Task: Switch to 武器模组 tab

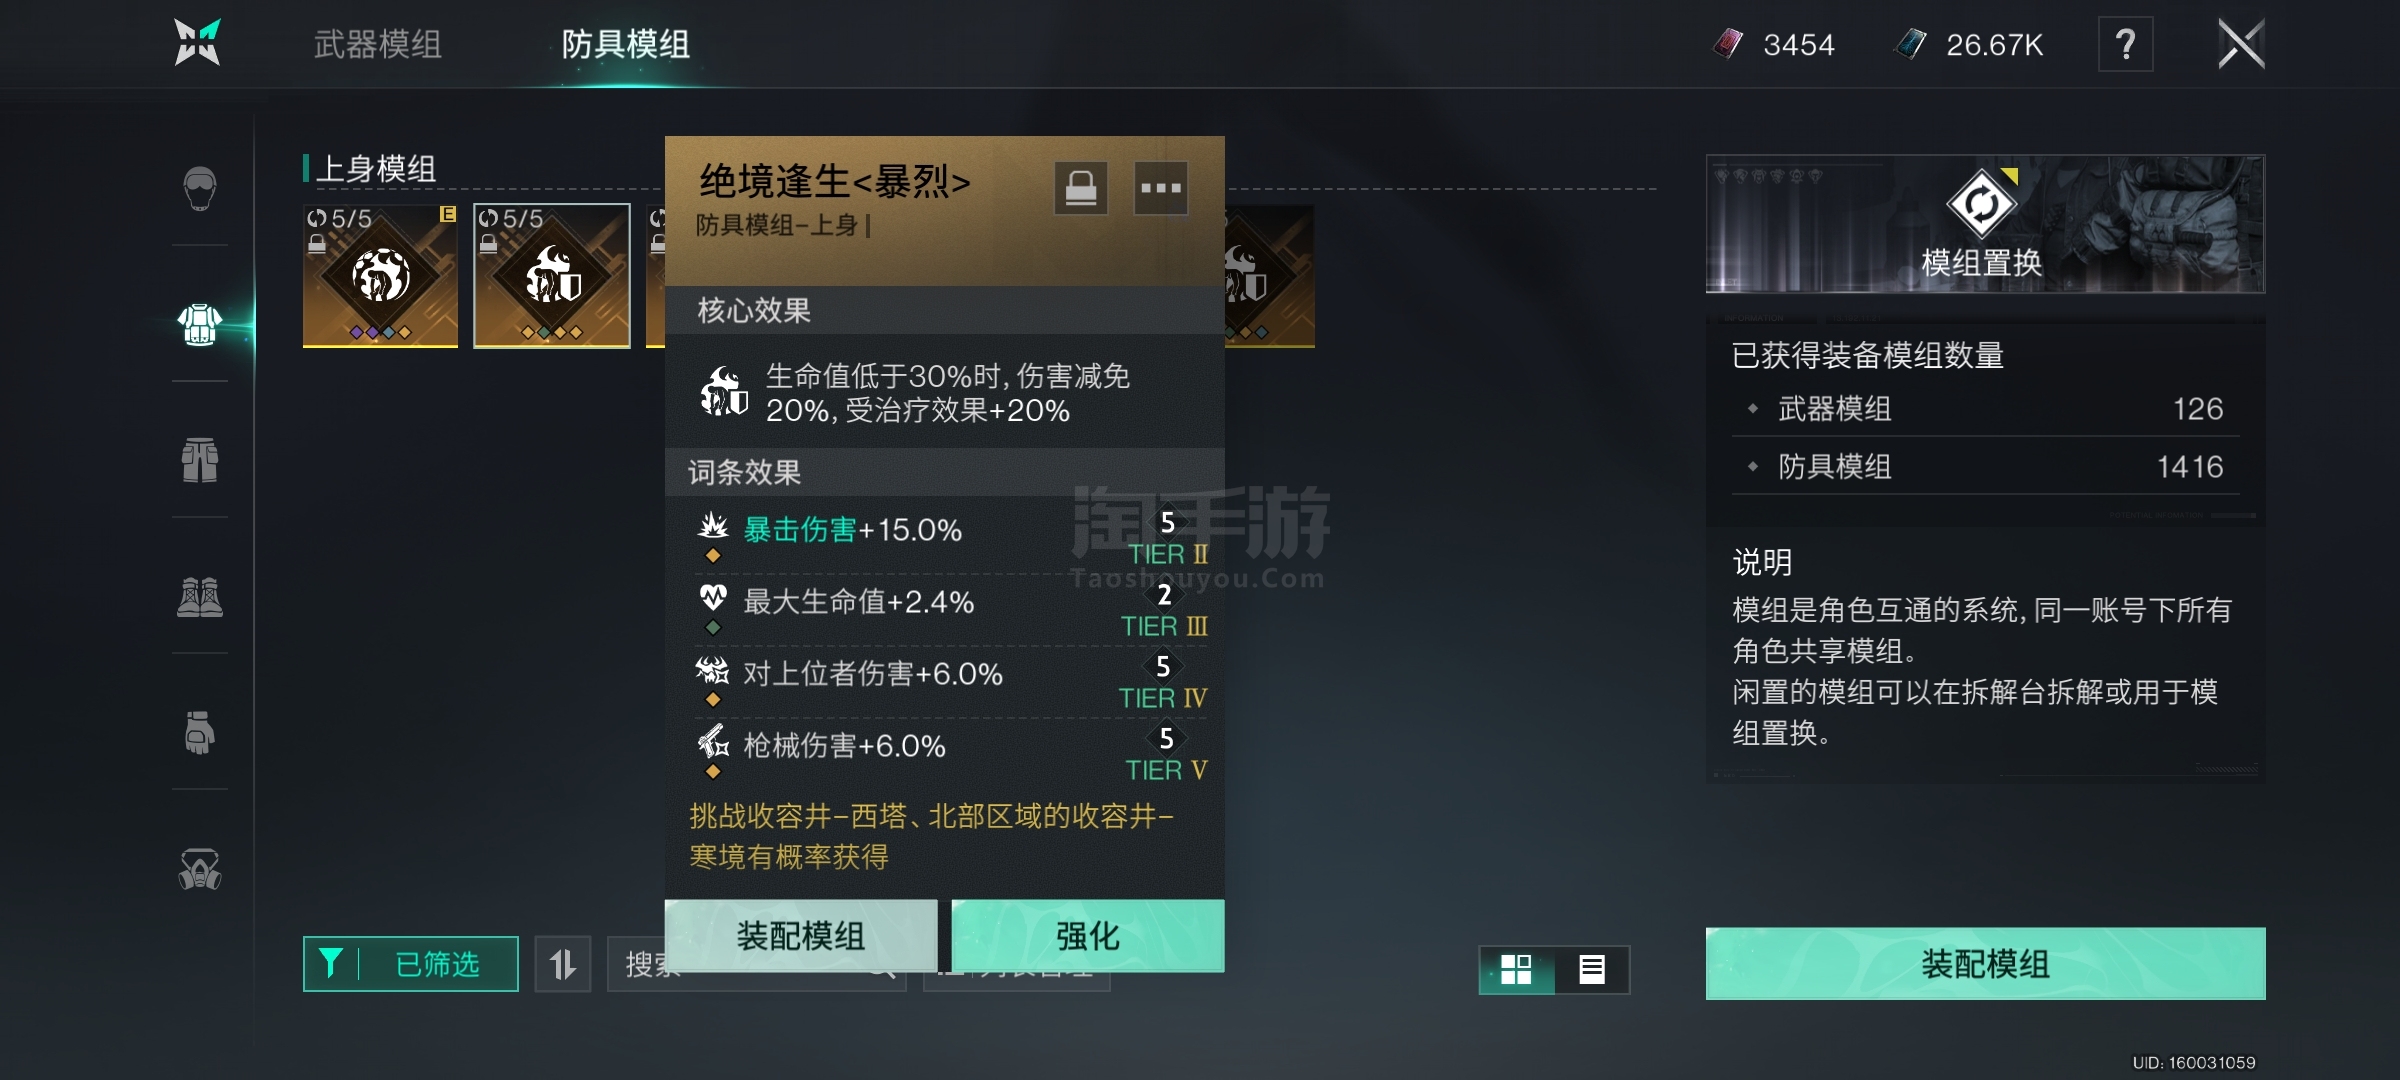Action: tap(378, 44)
